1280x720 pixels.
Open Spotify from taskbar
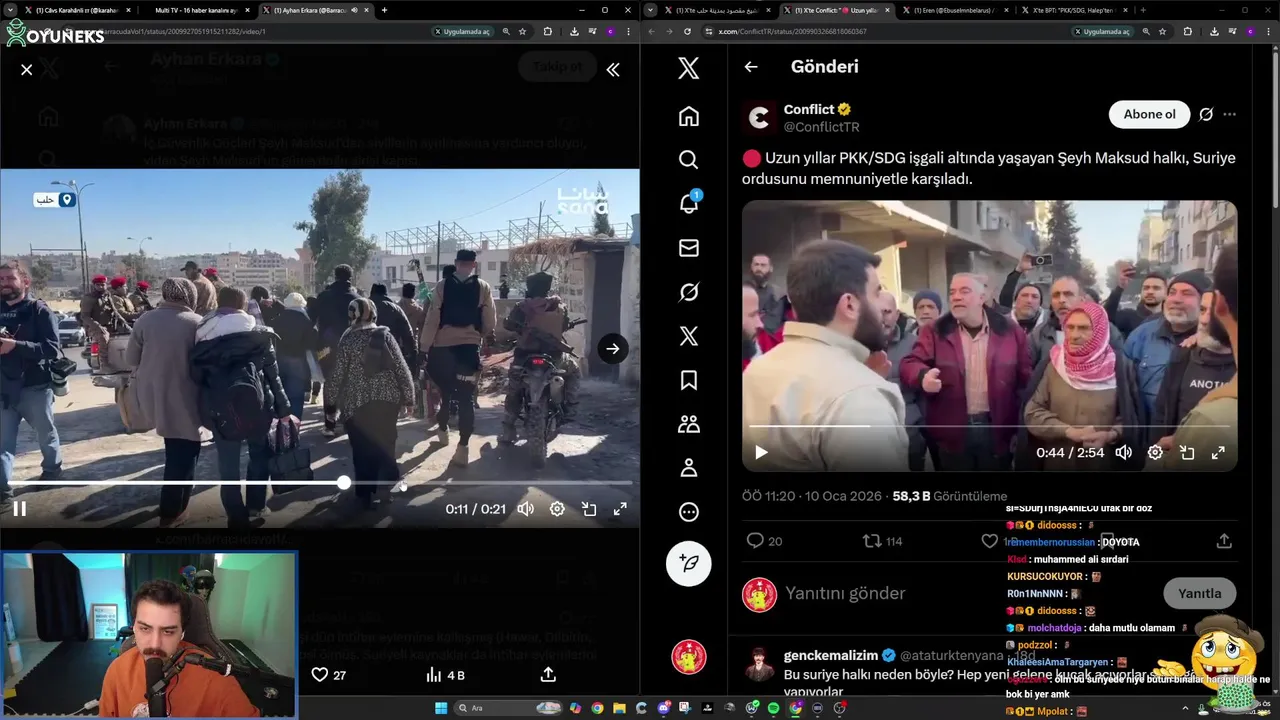pos(773,708)
